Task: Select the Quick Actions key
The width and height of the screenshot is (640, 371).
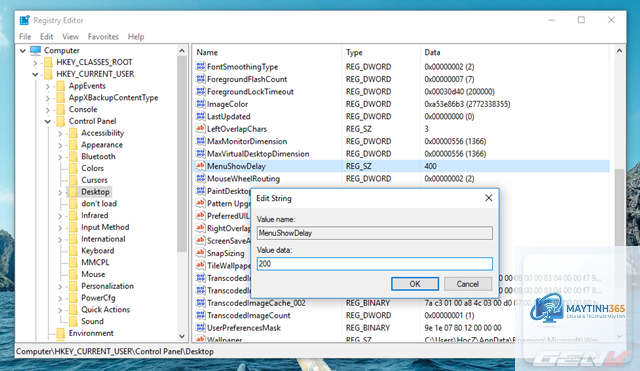Action: (x=105, y=309)
